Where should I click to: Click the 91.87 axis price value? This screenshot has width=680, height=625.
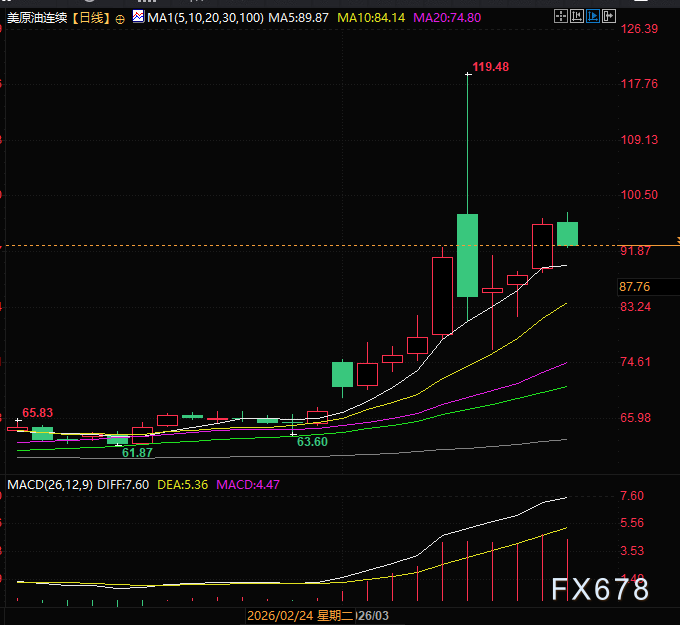point(635,251)
